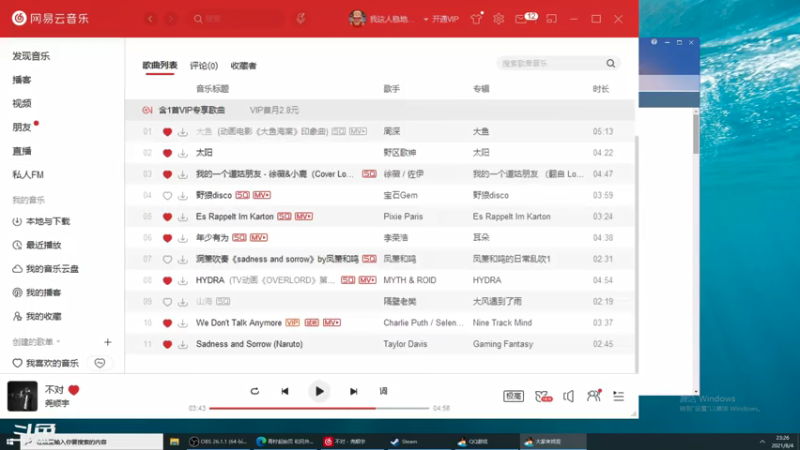
Task: Click the NetEase Cloud Music logo
Action: point(51,19)
